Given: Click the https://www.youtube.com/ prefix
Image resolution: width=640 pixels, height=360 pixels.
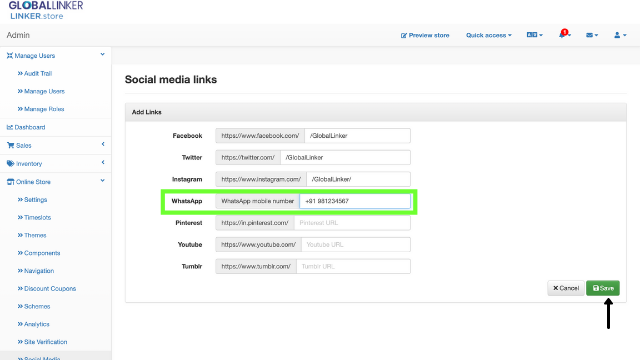Looking at the screenshot, I should (258, 244).
